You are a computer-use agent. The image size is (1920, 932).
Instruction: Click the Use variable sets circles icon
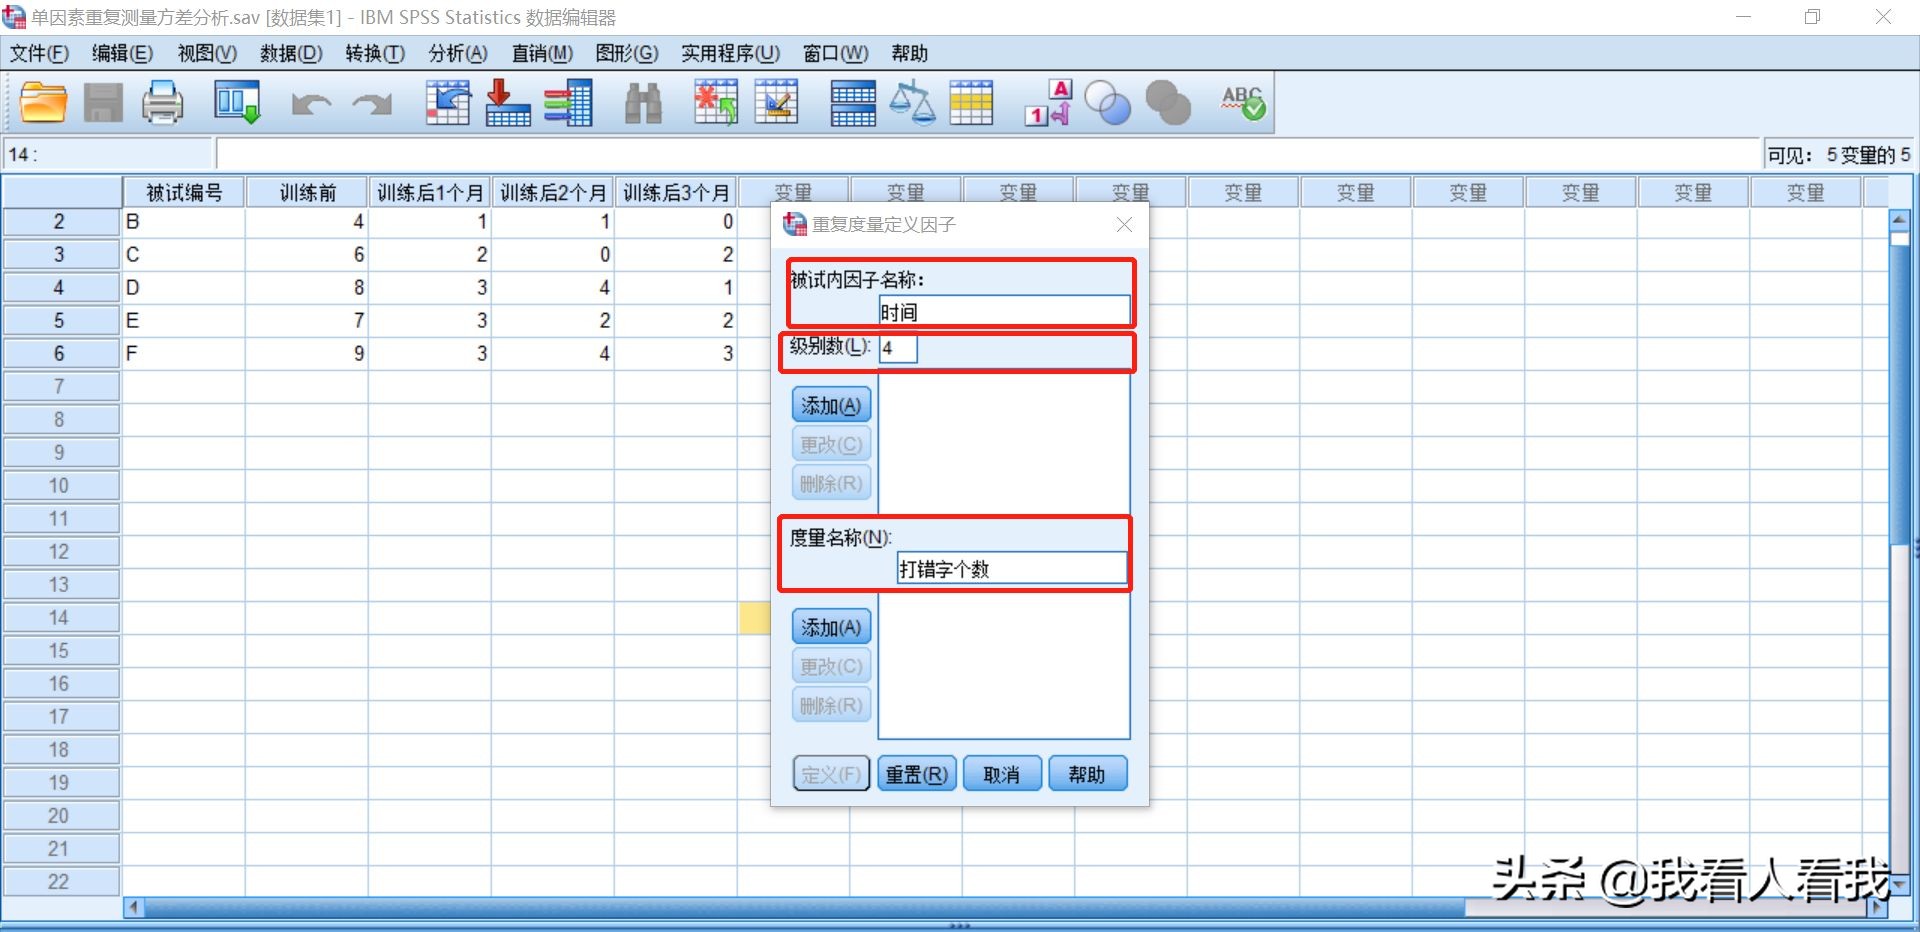tap(1107, 103)
